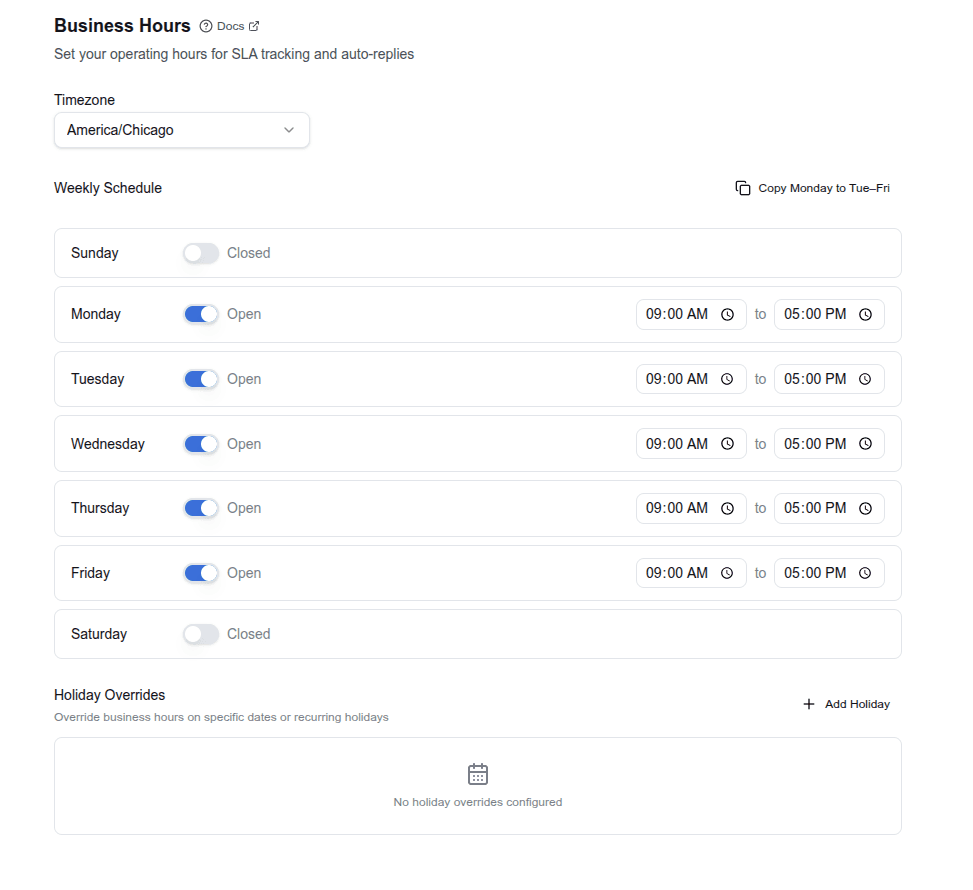Enable the Sunday open toggle

[x=200, y=252]
